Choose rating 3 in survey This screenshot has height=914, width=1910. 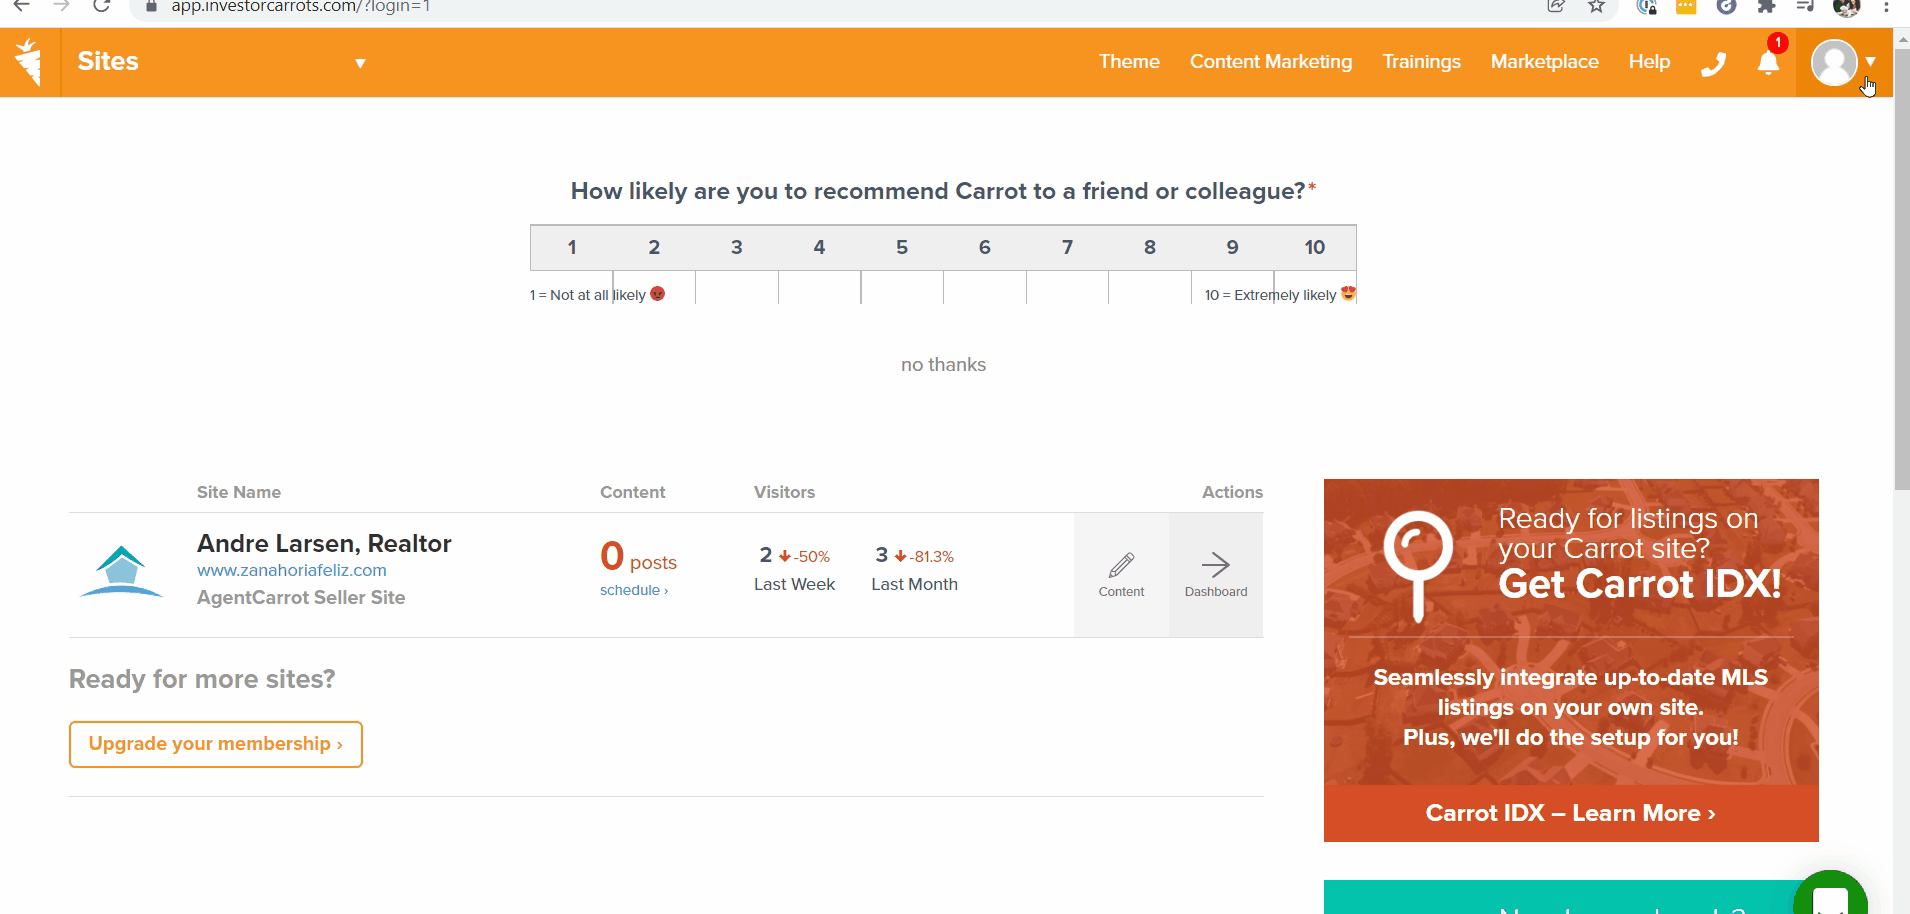click(737, 247)
